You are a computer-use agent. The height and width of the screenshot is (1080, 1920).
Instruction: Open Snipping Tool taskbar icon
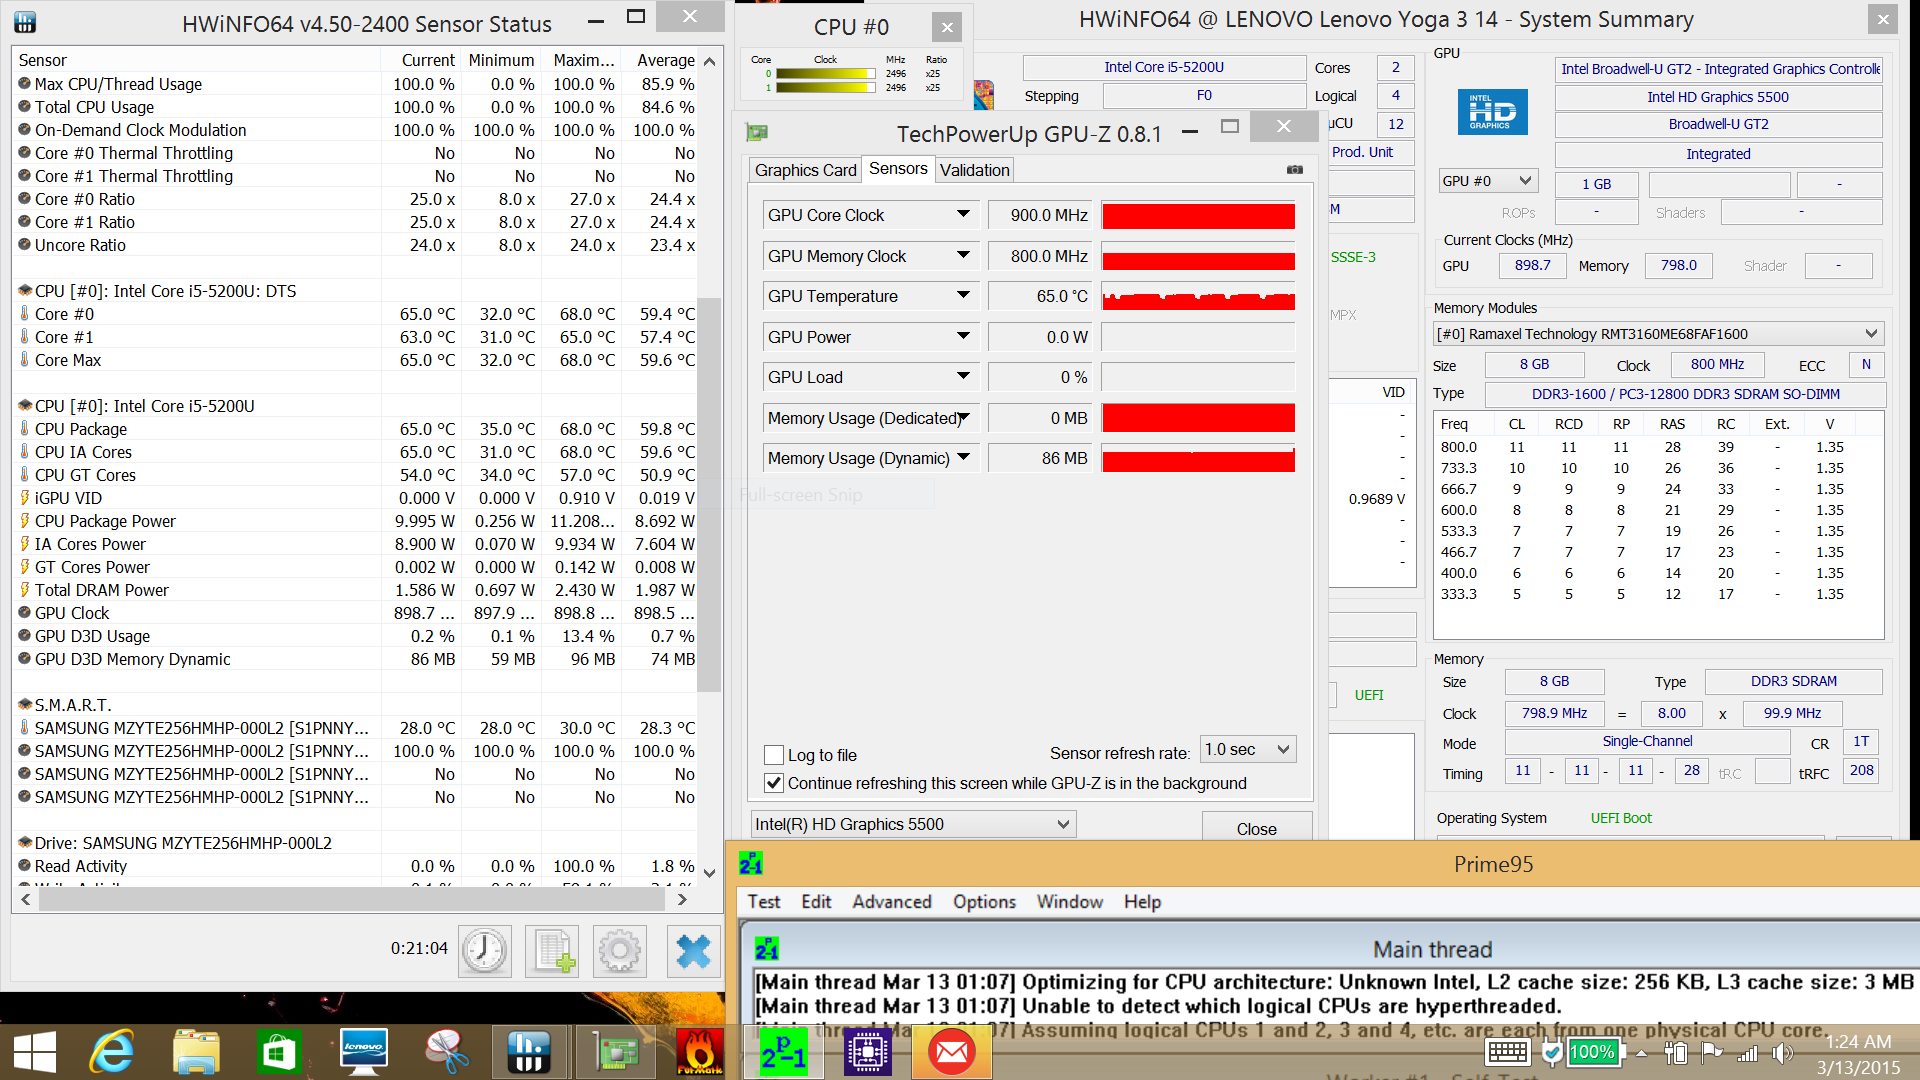446,1052
